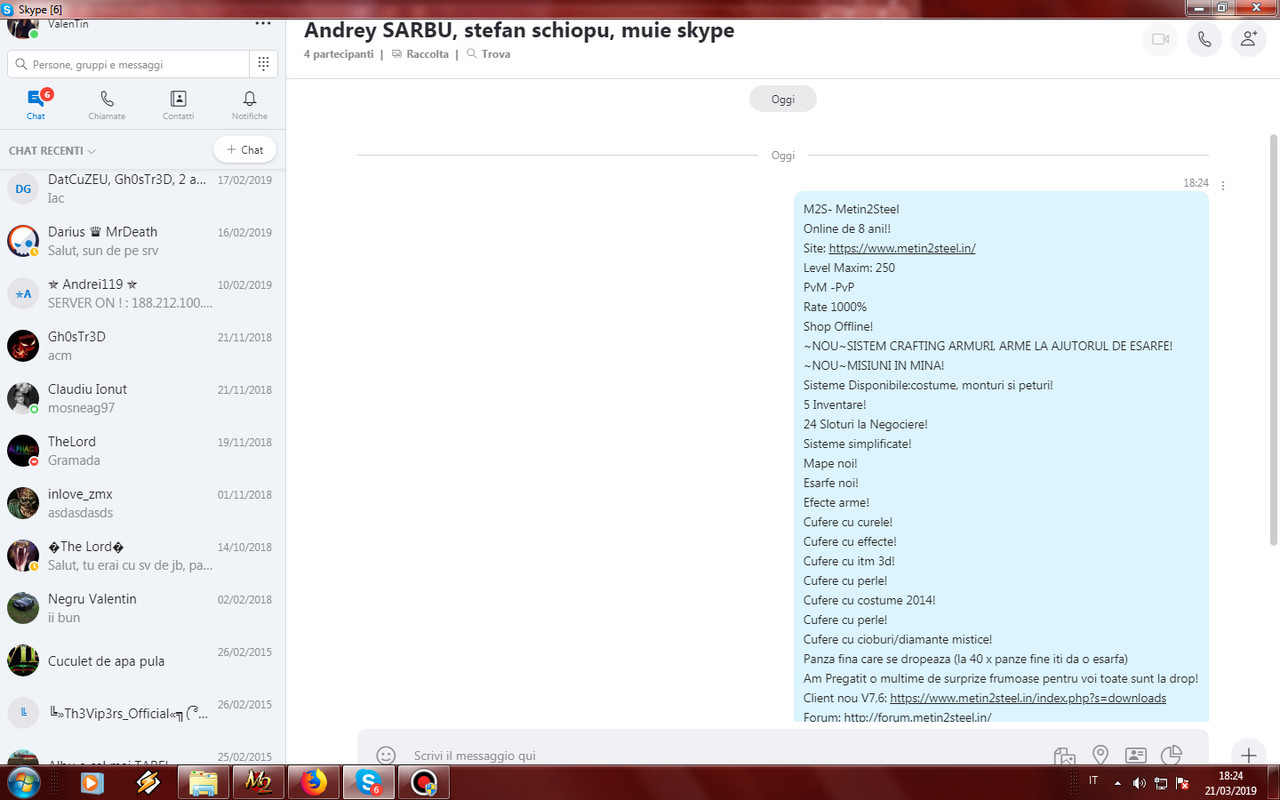
Task: Open the screen recorder taskbar icon
Action: point(424,782)
